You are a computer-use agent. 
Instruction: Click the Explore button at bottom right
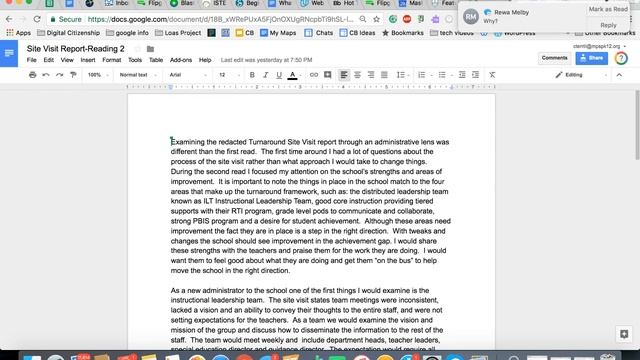point(624,334)
